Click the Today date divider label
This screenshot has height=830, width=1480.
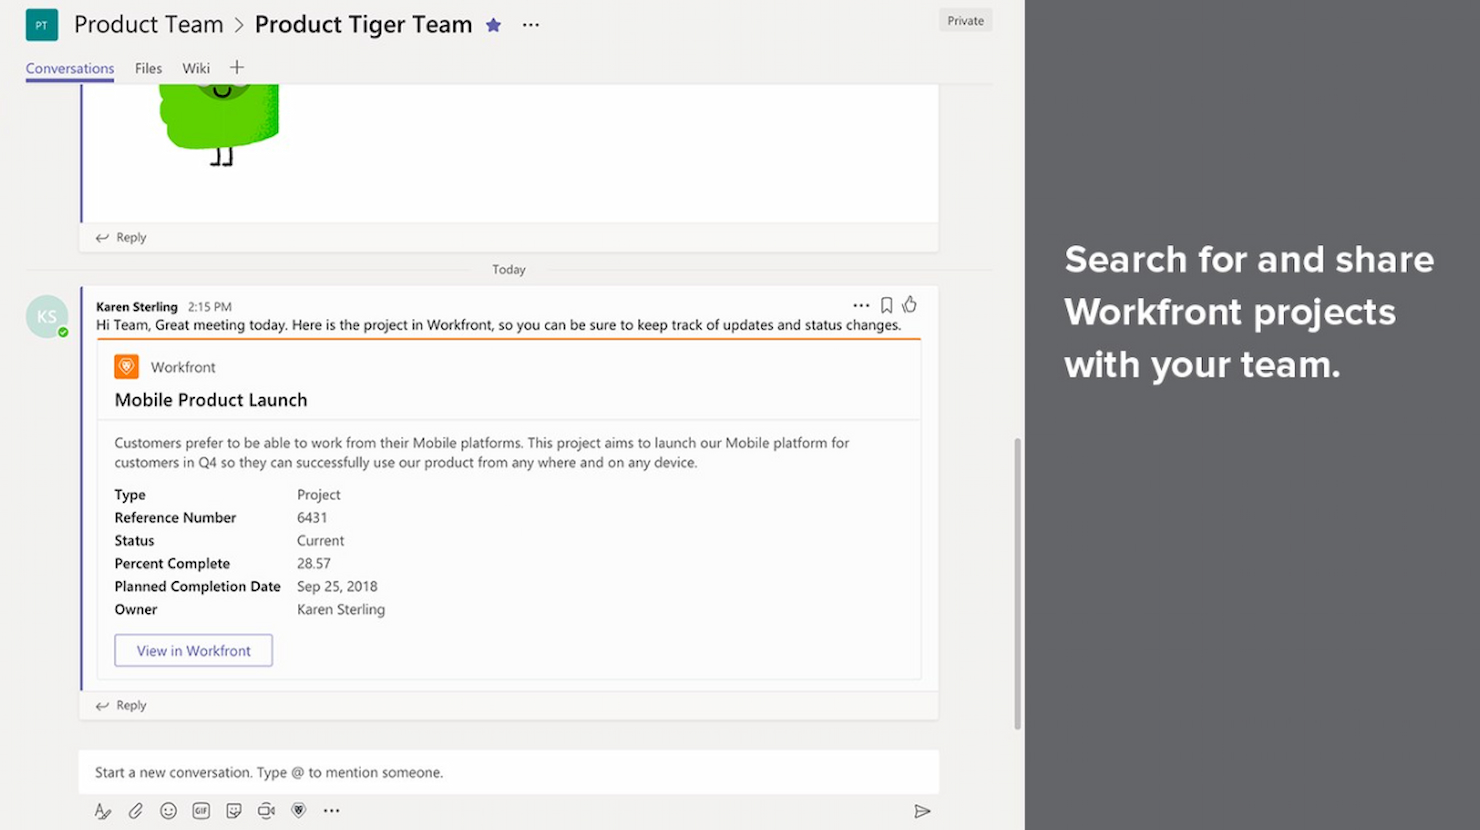coord(509,269)
